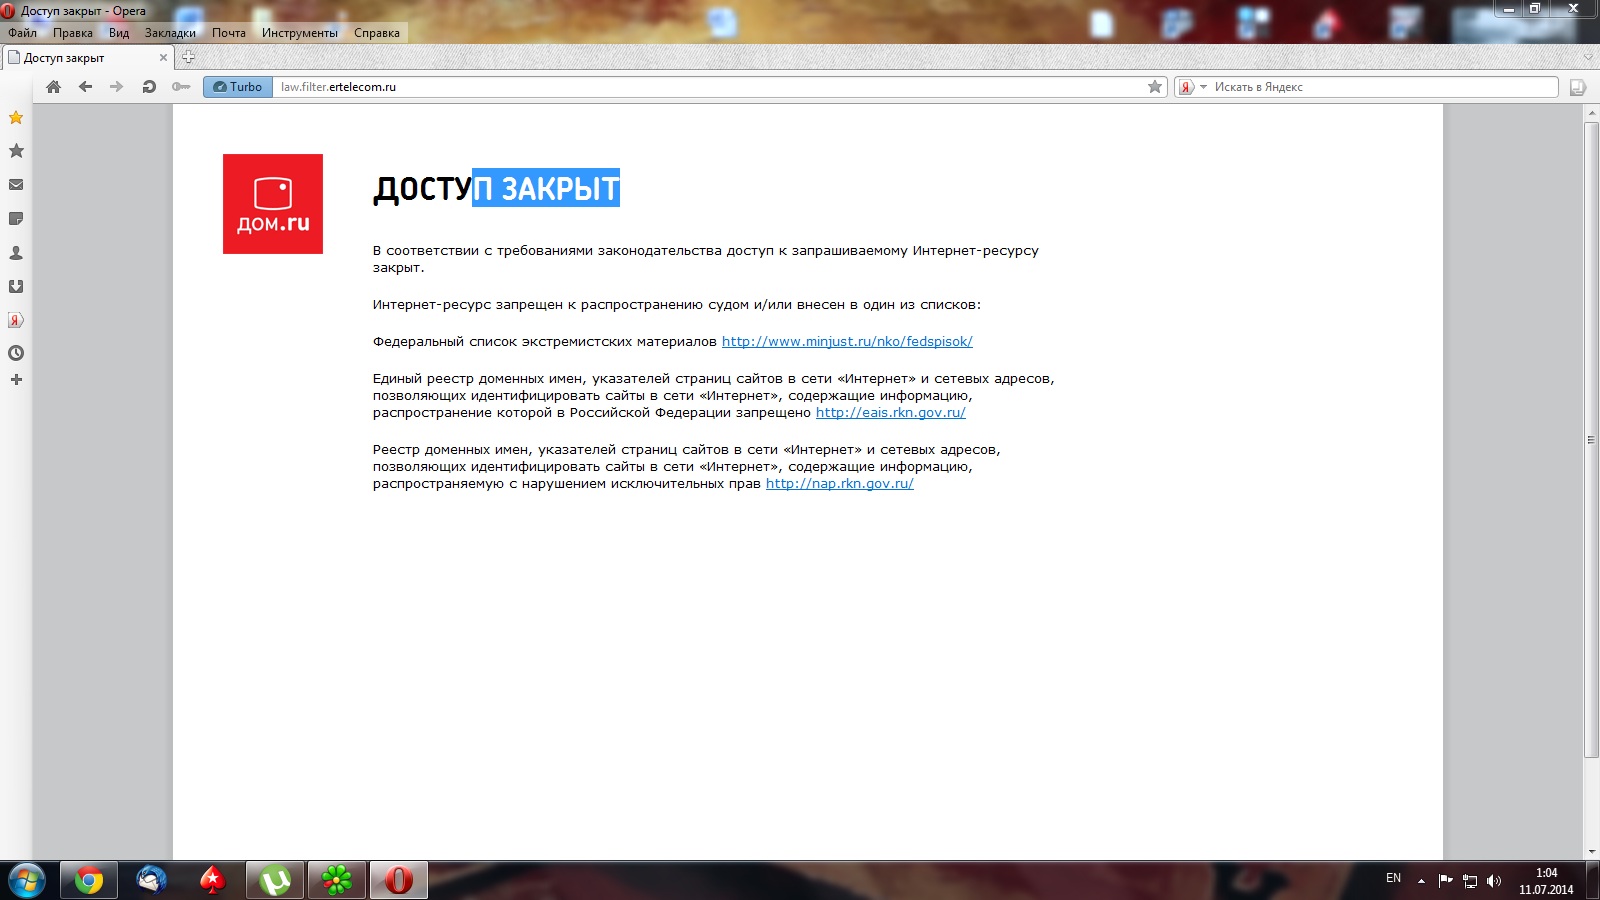The image size is (1600, 900).
Task: Click the vertical scrollbar of the page
Action: click(1592, 440)
